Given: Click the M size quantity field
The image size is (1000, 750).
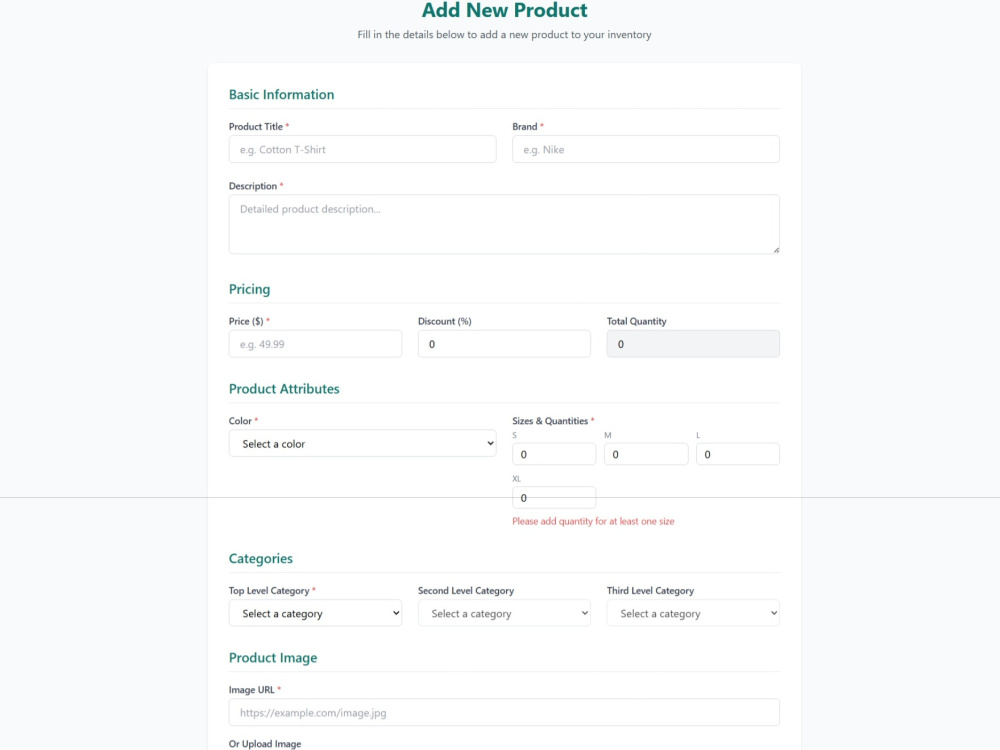Looking at the screenshot, I should click(645, 454).
